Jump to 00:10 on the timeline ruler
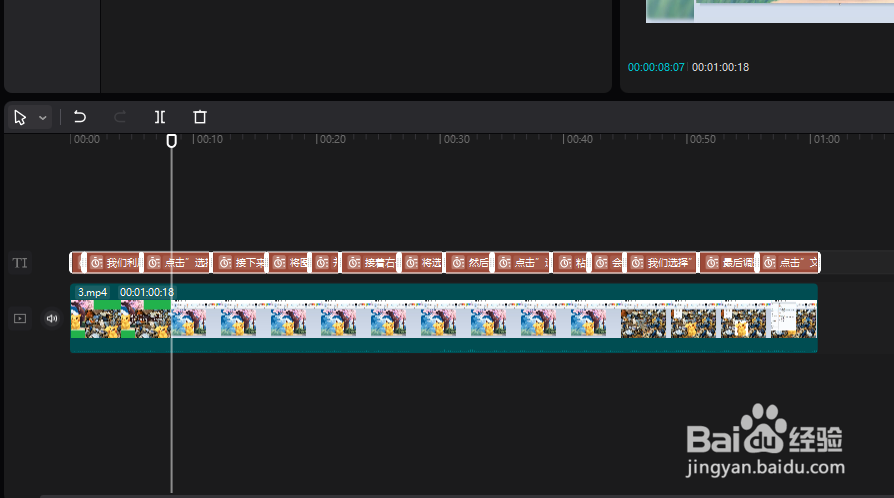This screenshot has width=894, height=498. [x=209, y=139]
